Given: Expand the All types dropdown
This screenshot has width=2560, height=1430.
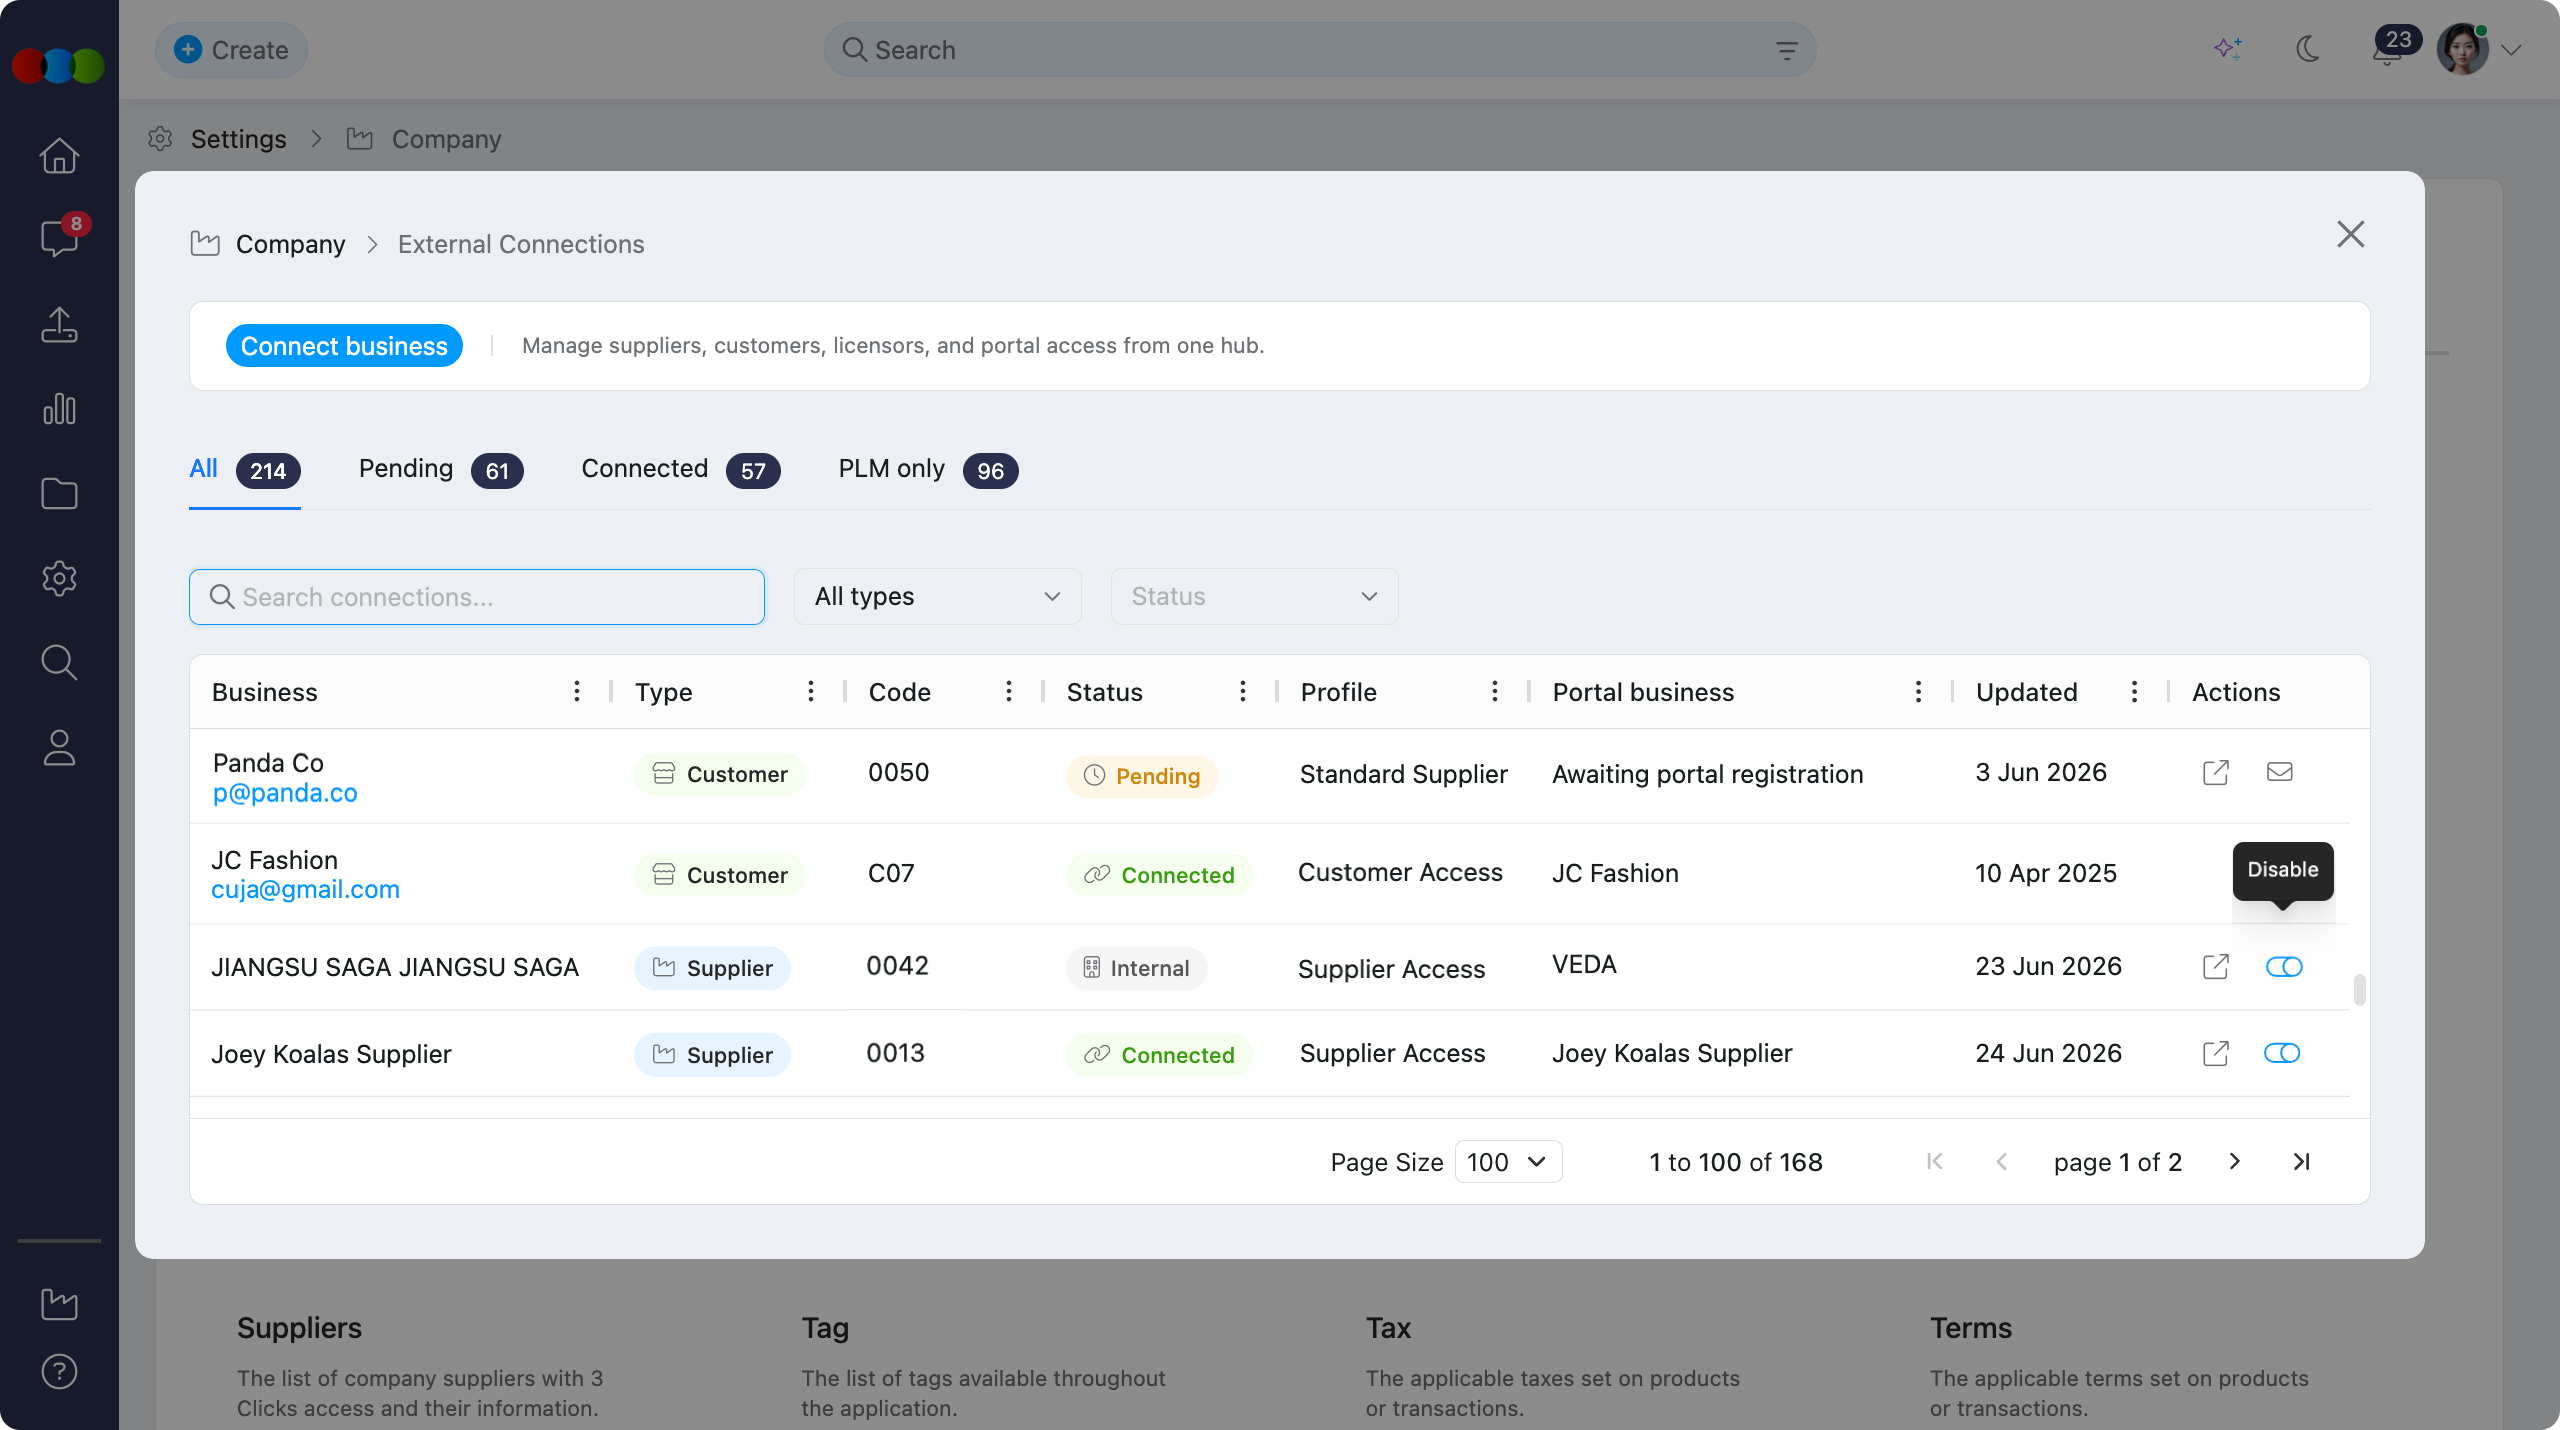Looking at the screenshot, I should 937,597.
